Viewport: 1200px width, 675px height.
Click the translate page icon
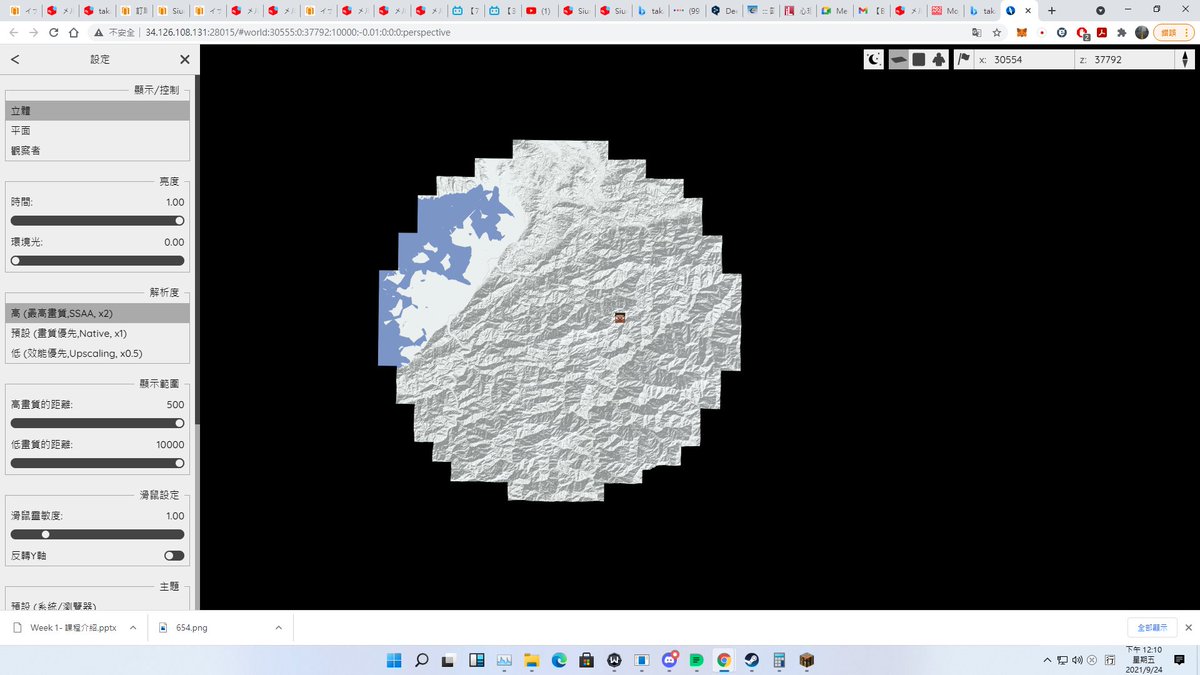point(976,32)
